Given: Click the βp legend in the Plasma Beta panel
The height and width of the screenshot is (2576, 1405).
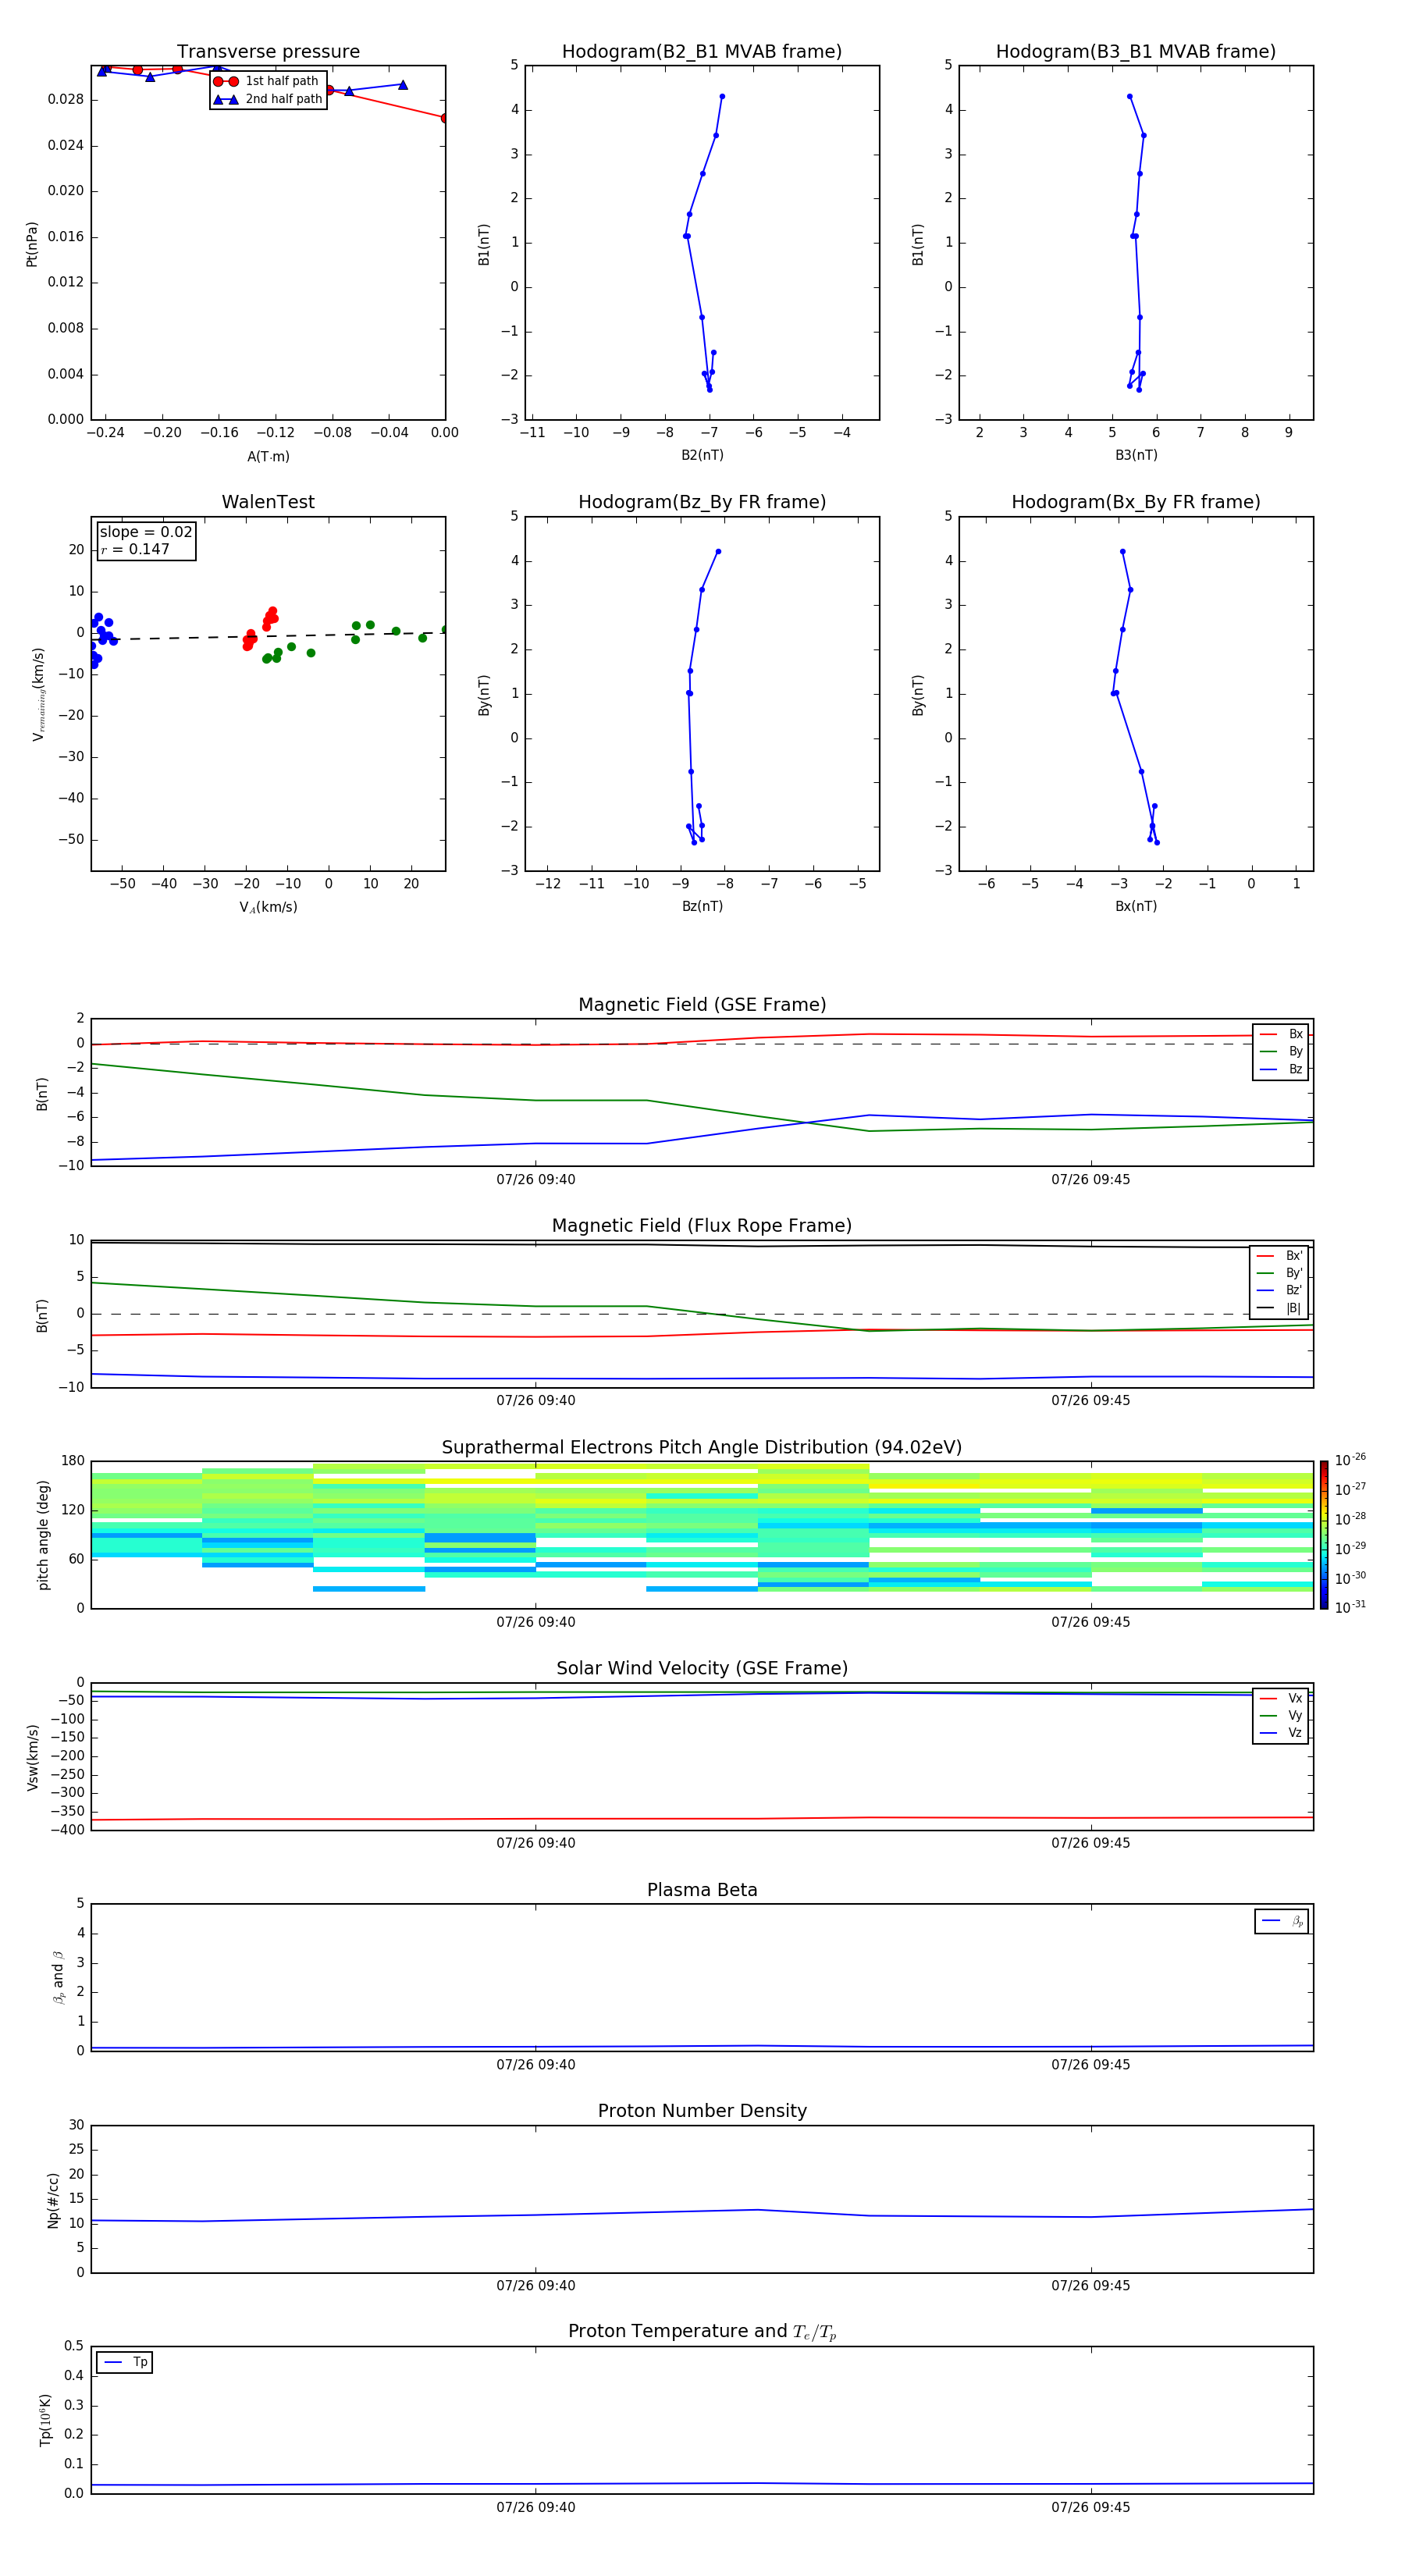Looking at the screenshot, I should 1282,1921.
